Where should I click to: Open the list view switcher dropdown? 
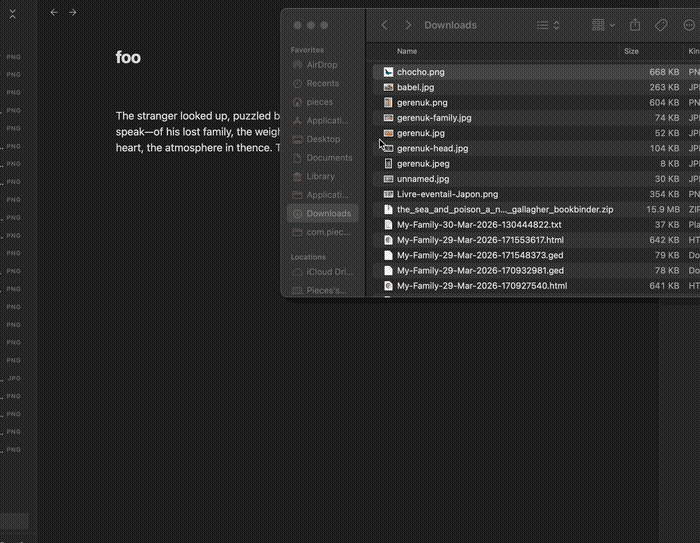coord(548,25)
